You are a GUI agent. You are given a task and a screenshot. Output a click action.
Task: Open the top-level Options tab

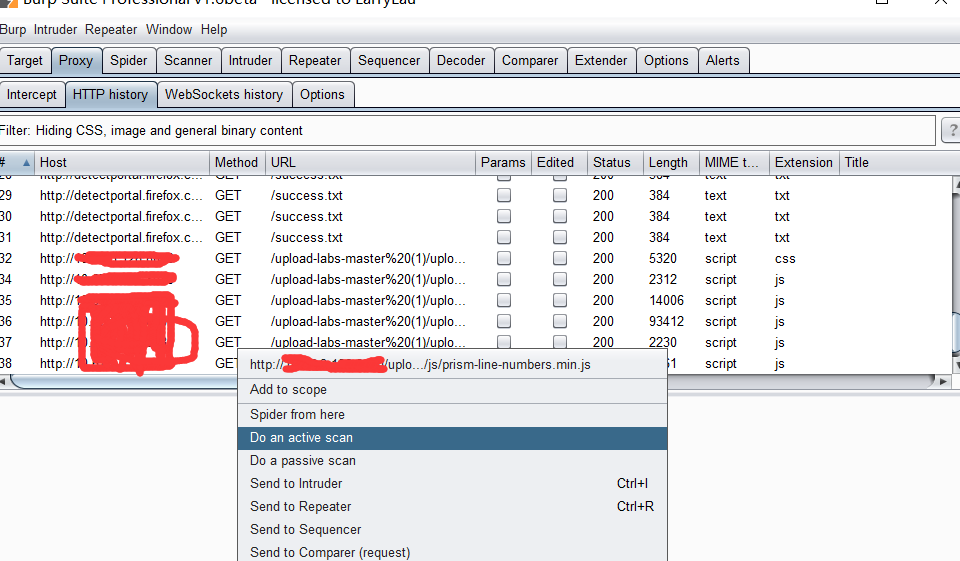[x=666, y=61]
